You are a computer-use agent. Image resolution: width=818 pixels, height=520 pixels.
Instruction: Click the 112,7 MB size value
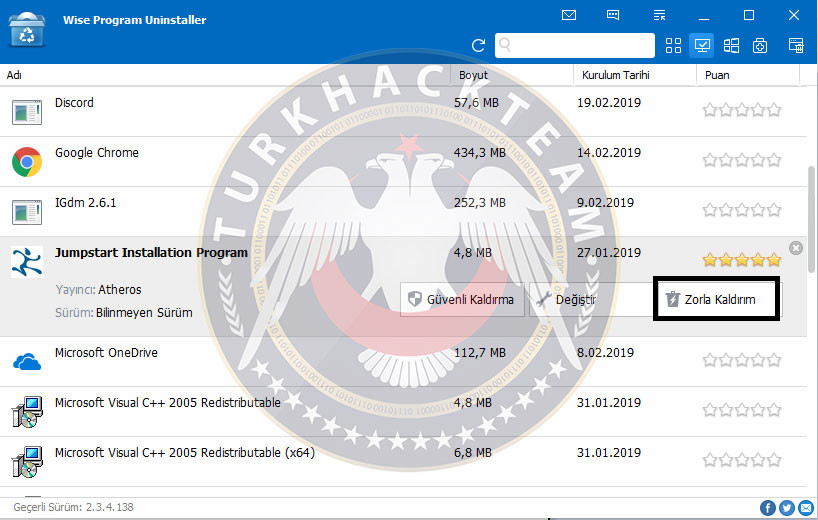point(479,353)
